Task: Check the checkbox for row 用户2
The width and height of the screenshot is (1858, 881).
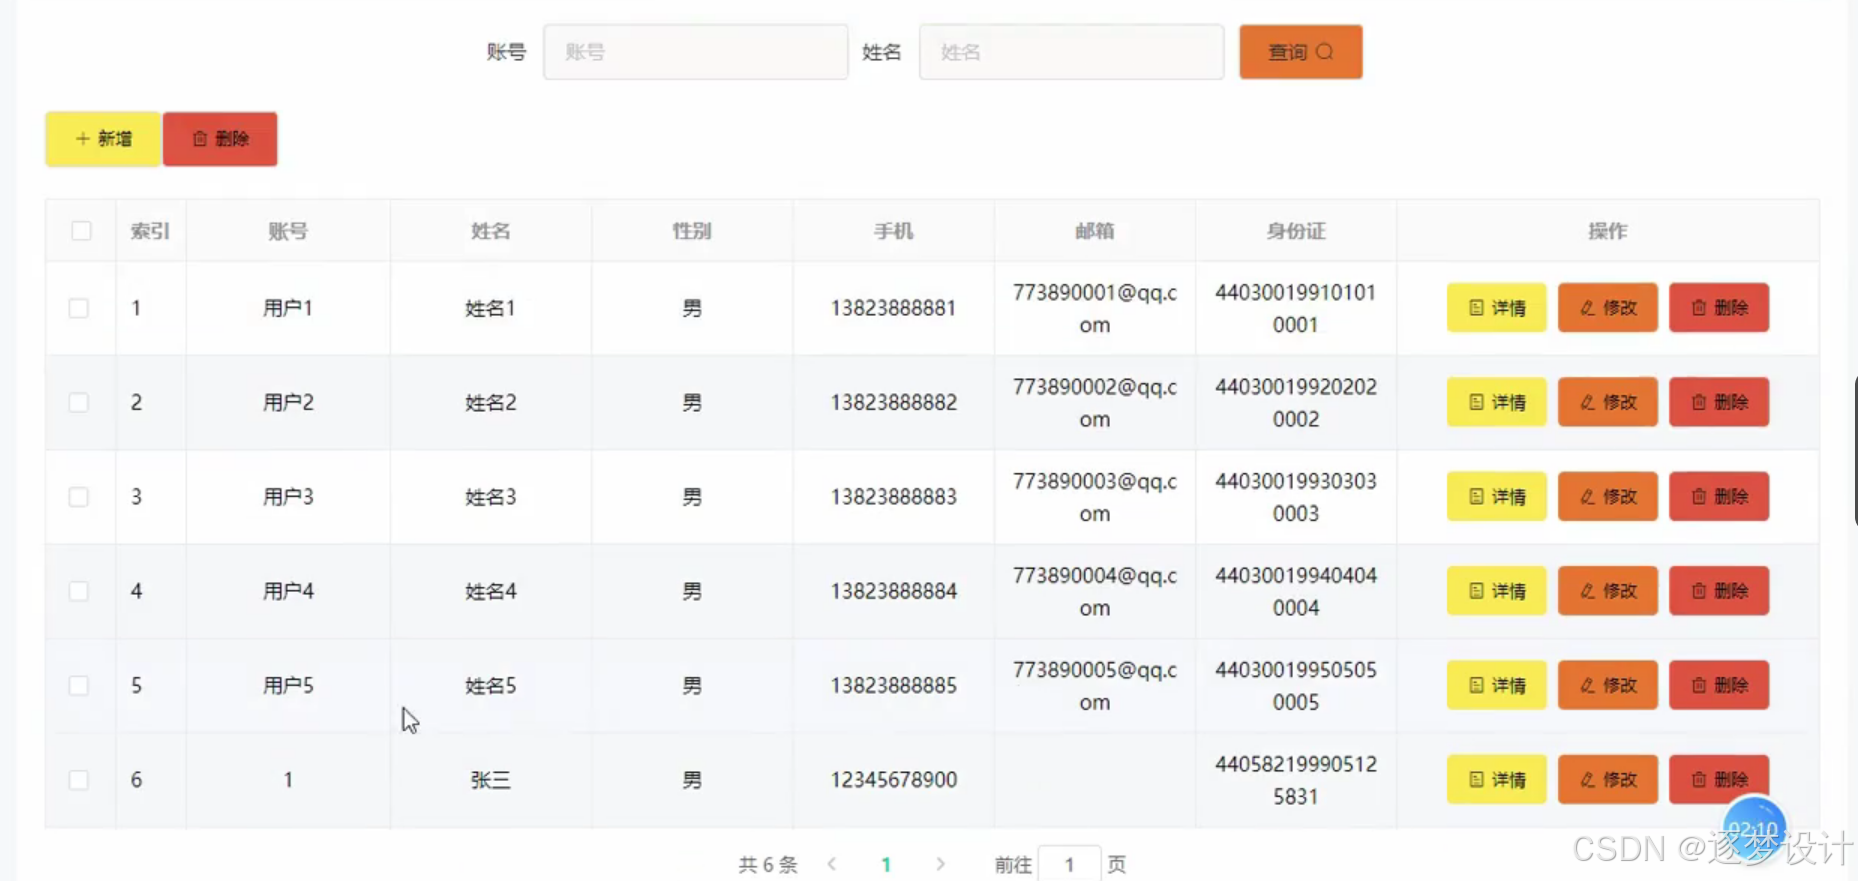Action: coord(79,402)
